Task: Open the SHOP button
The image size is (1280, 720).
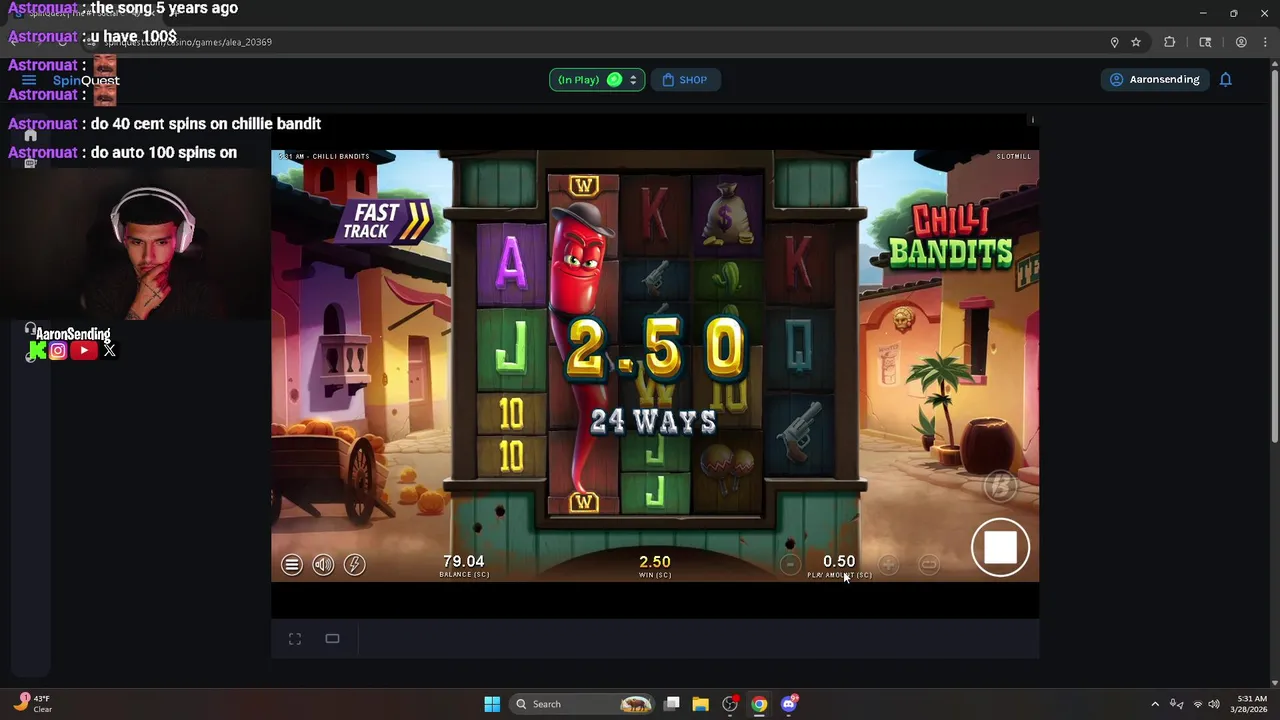Action: [685, 80]
